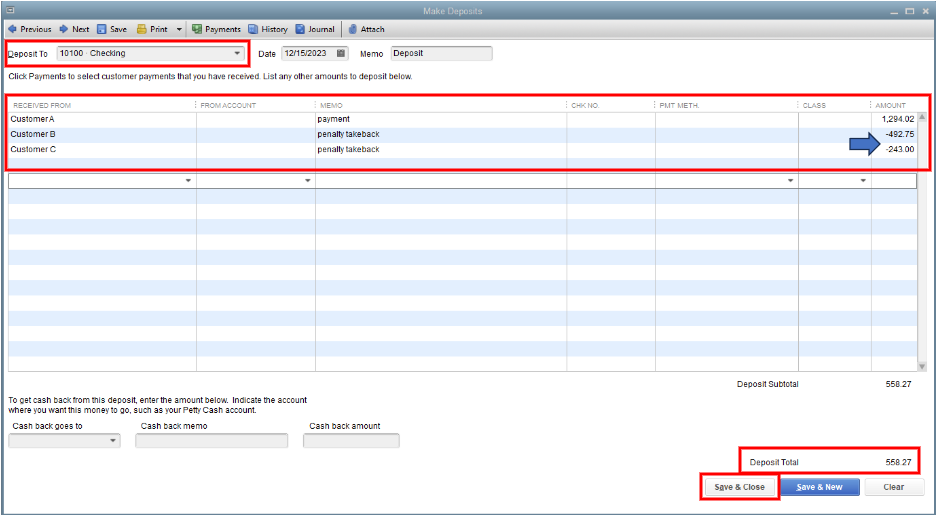The height and width of the screenshot is (516, 936).
Task: Click the Cash back amount field
Action: [x=351, y=441]
